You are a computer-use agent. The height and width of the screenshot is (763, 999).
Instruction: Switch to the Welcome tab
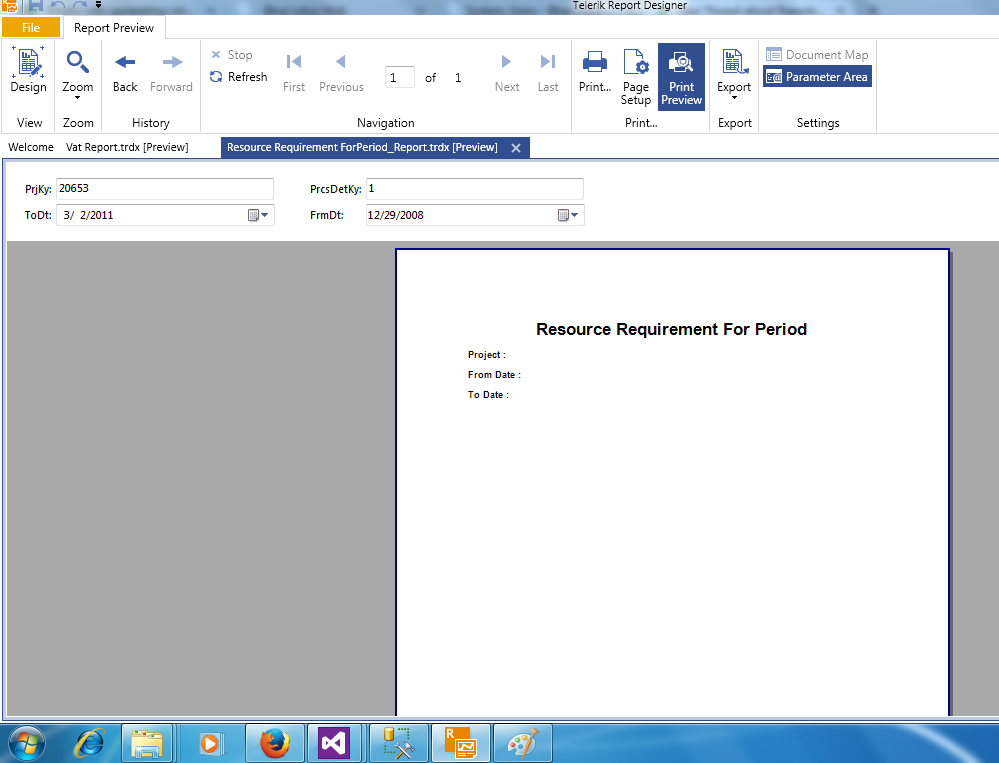(31, 147)
